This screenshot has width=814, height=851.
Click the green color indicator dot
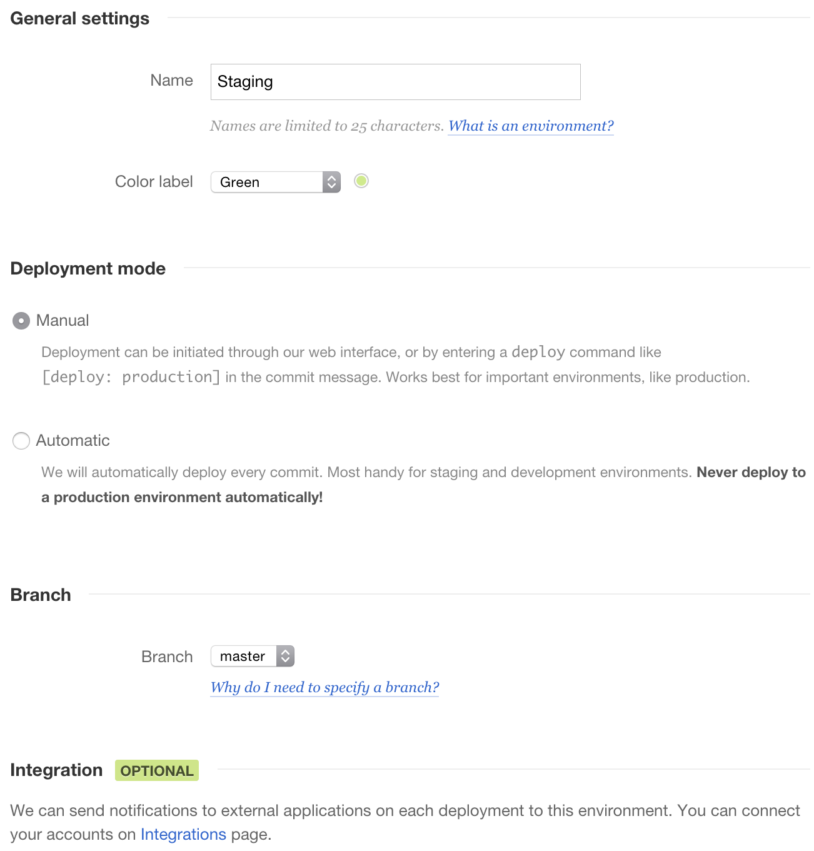tap(361, 181)
